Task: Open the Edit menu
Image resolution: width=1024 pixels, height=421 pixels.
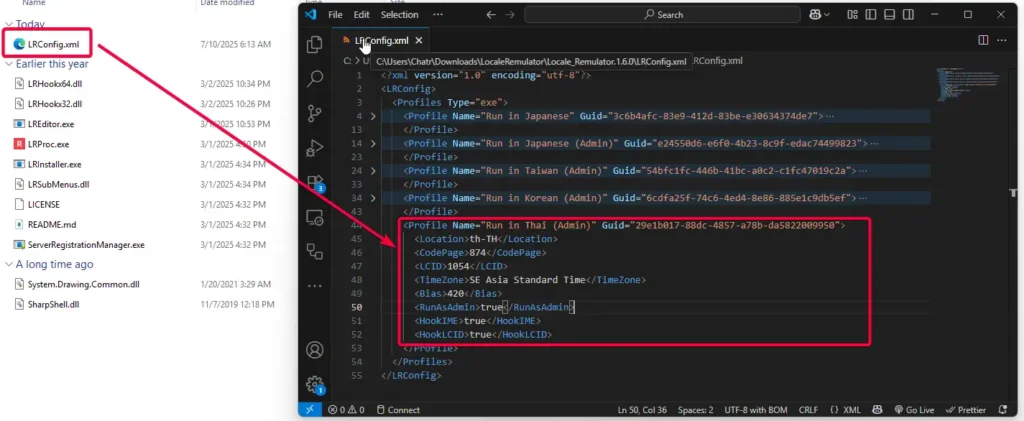Action: coord(361,14)
